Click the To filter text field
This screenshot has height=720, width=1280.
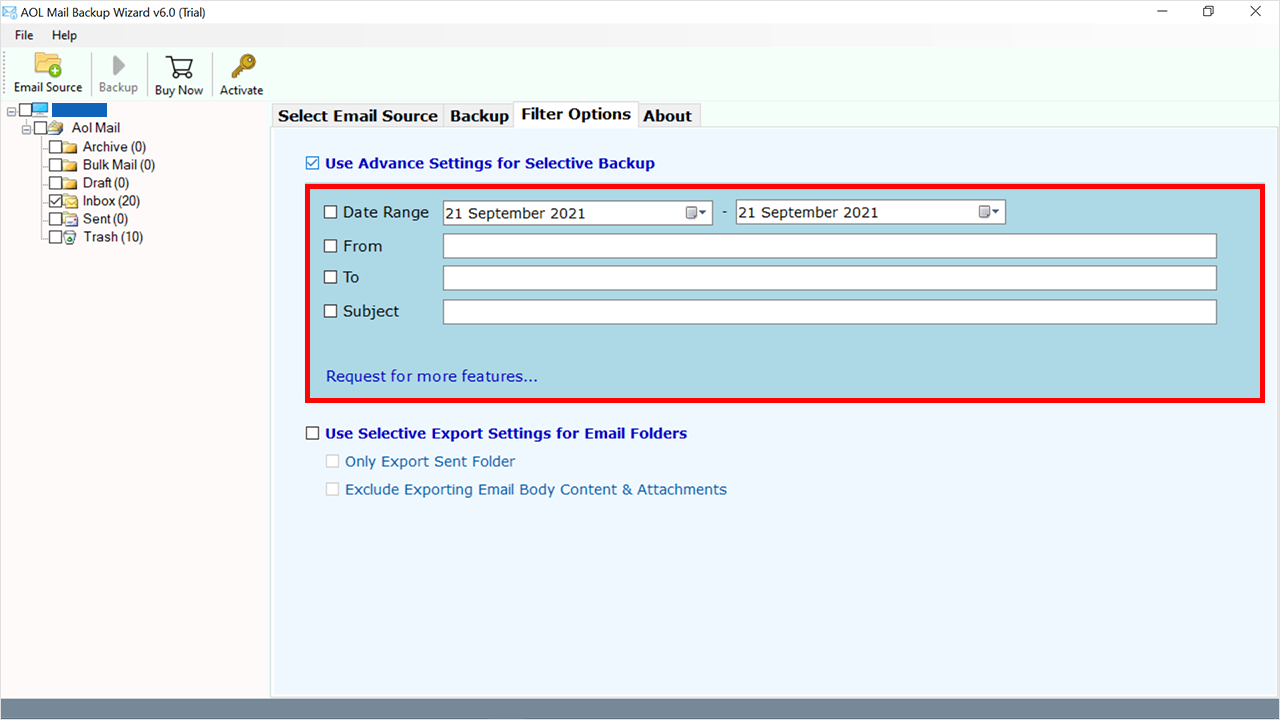click(830, 277)
